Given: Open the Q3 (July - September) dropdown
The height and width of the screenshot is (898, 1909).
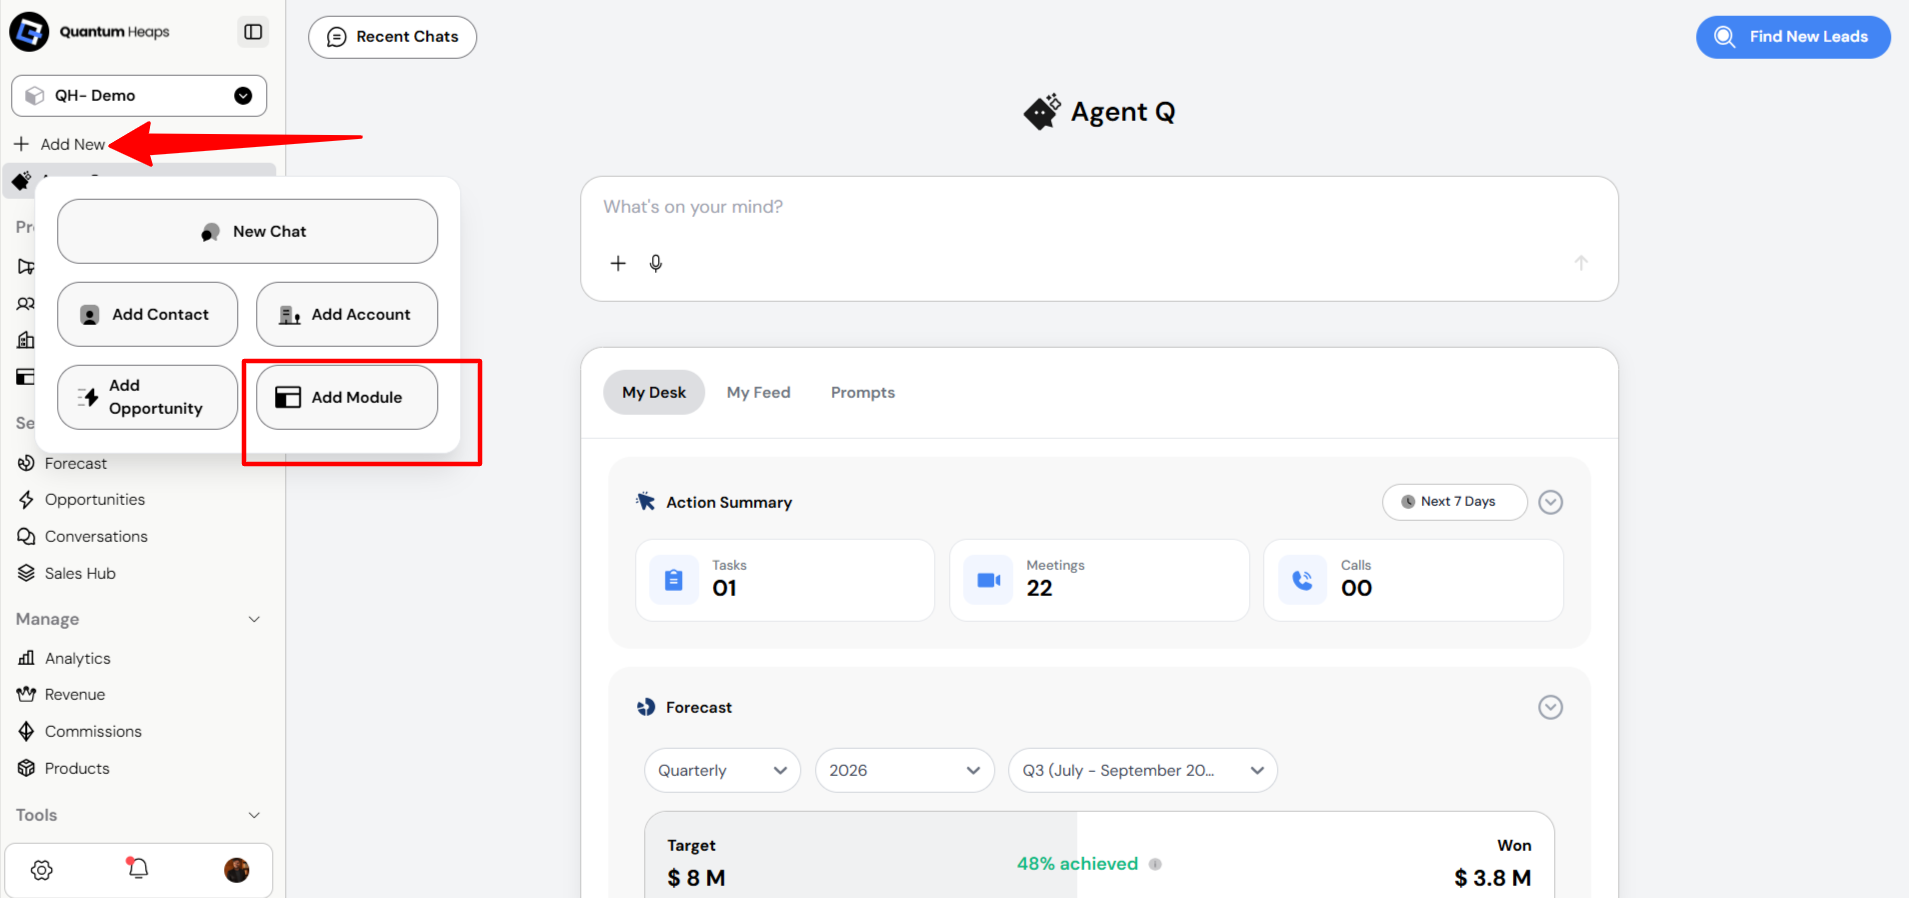Looking at the screenshot, I should point(1142,770).
